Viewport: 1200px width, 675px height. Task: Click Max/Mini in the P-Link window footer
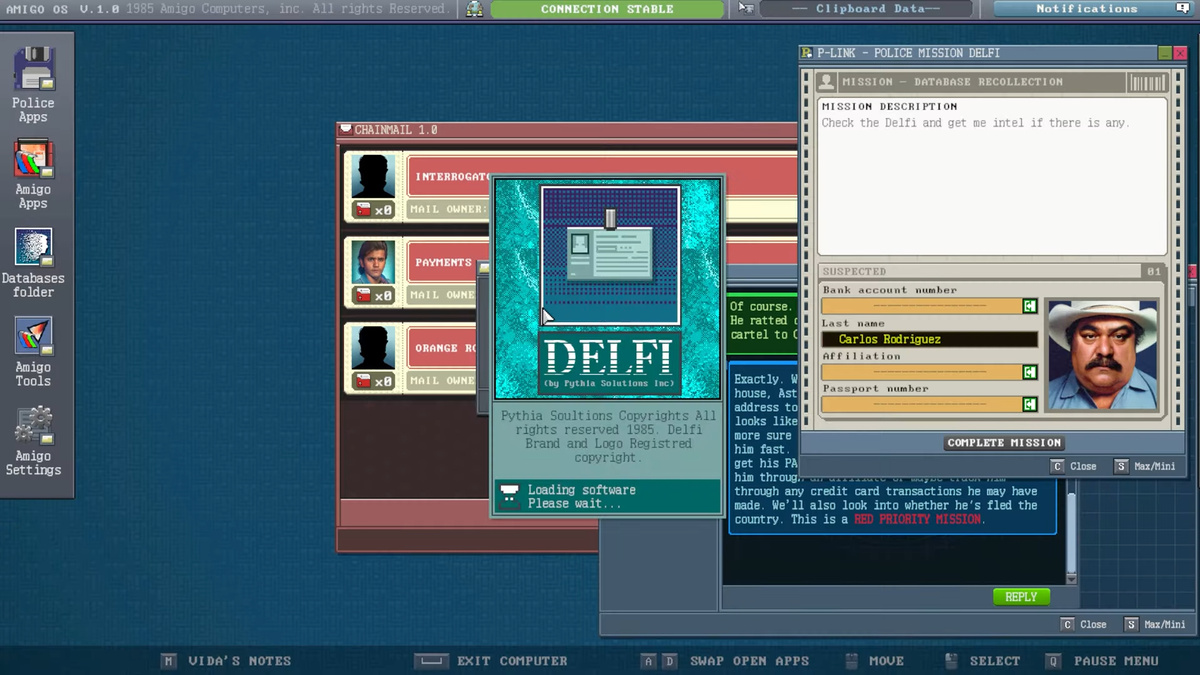pos(1145,466)
